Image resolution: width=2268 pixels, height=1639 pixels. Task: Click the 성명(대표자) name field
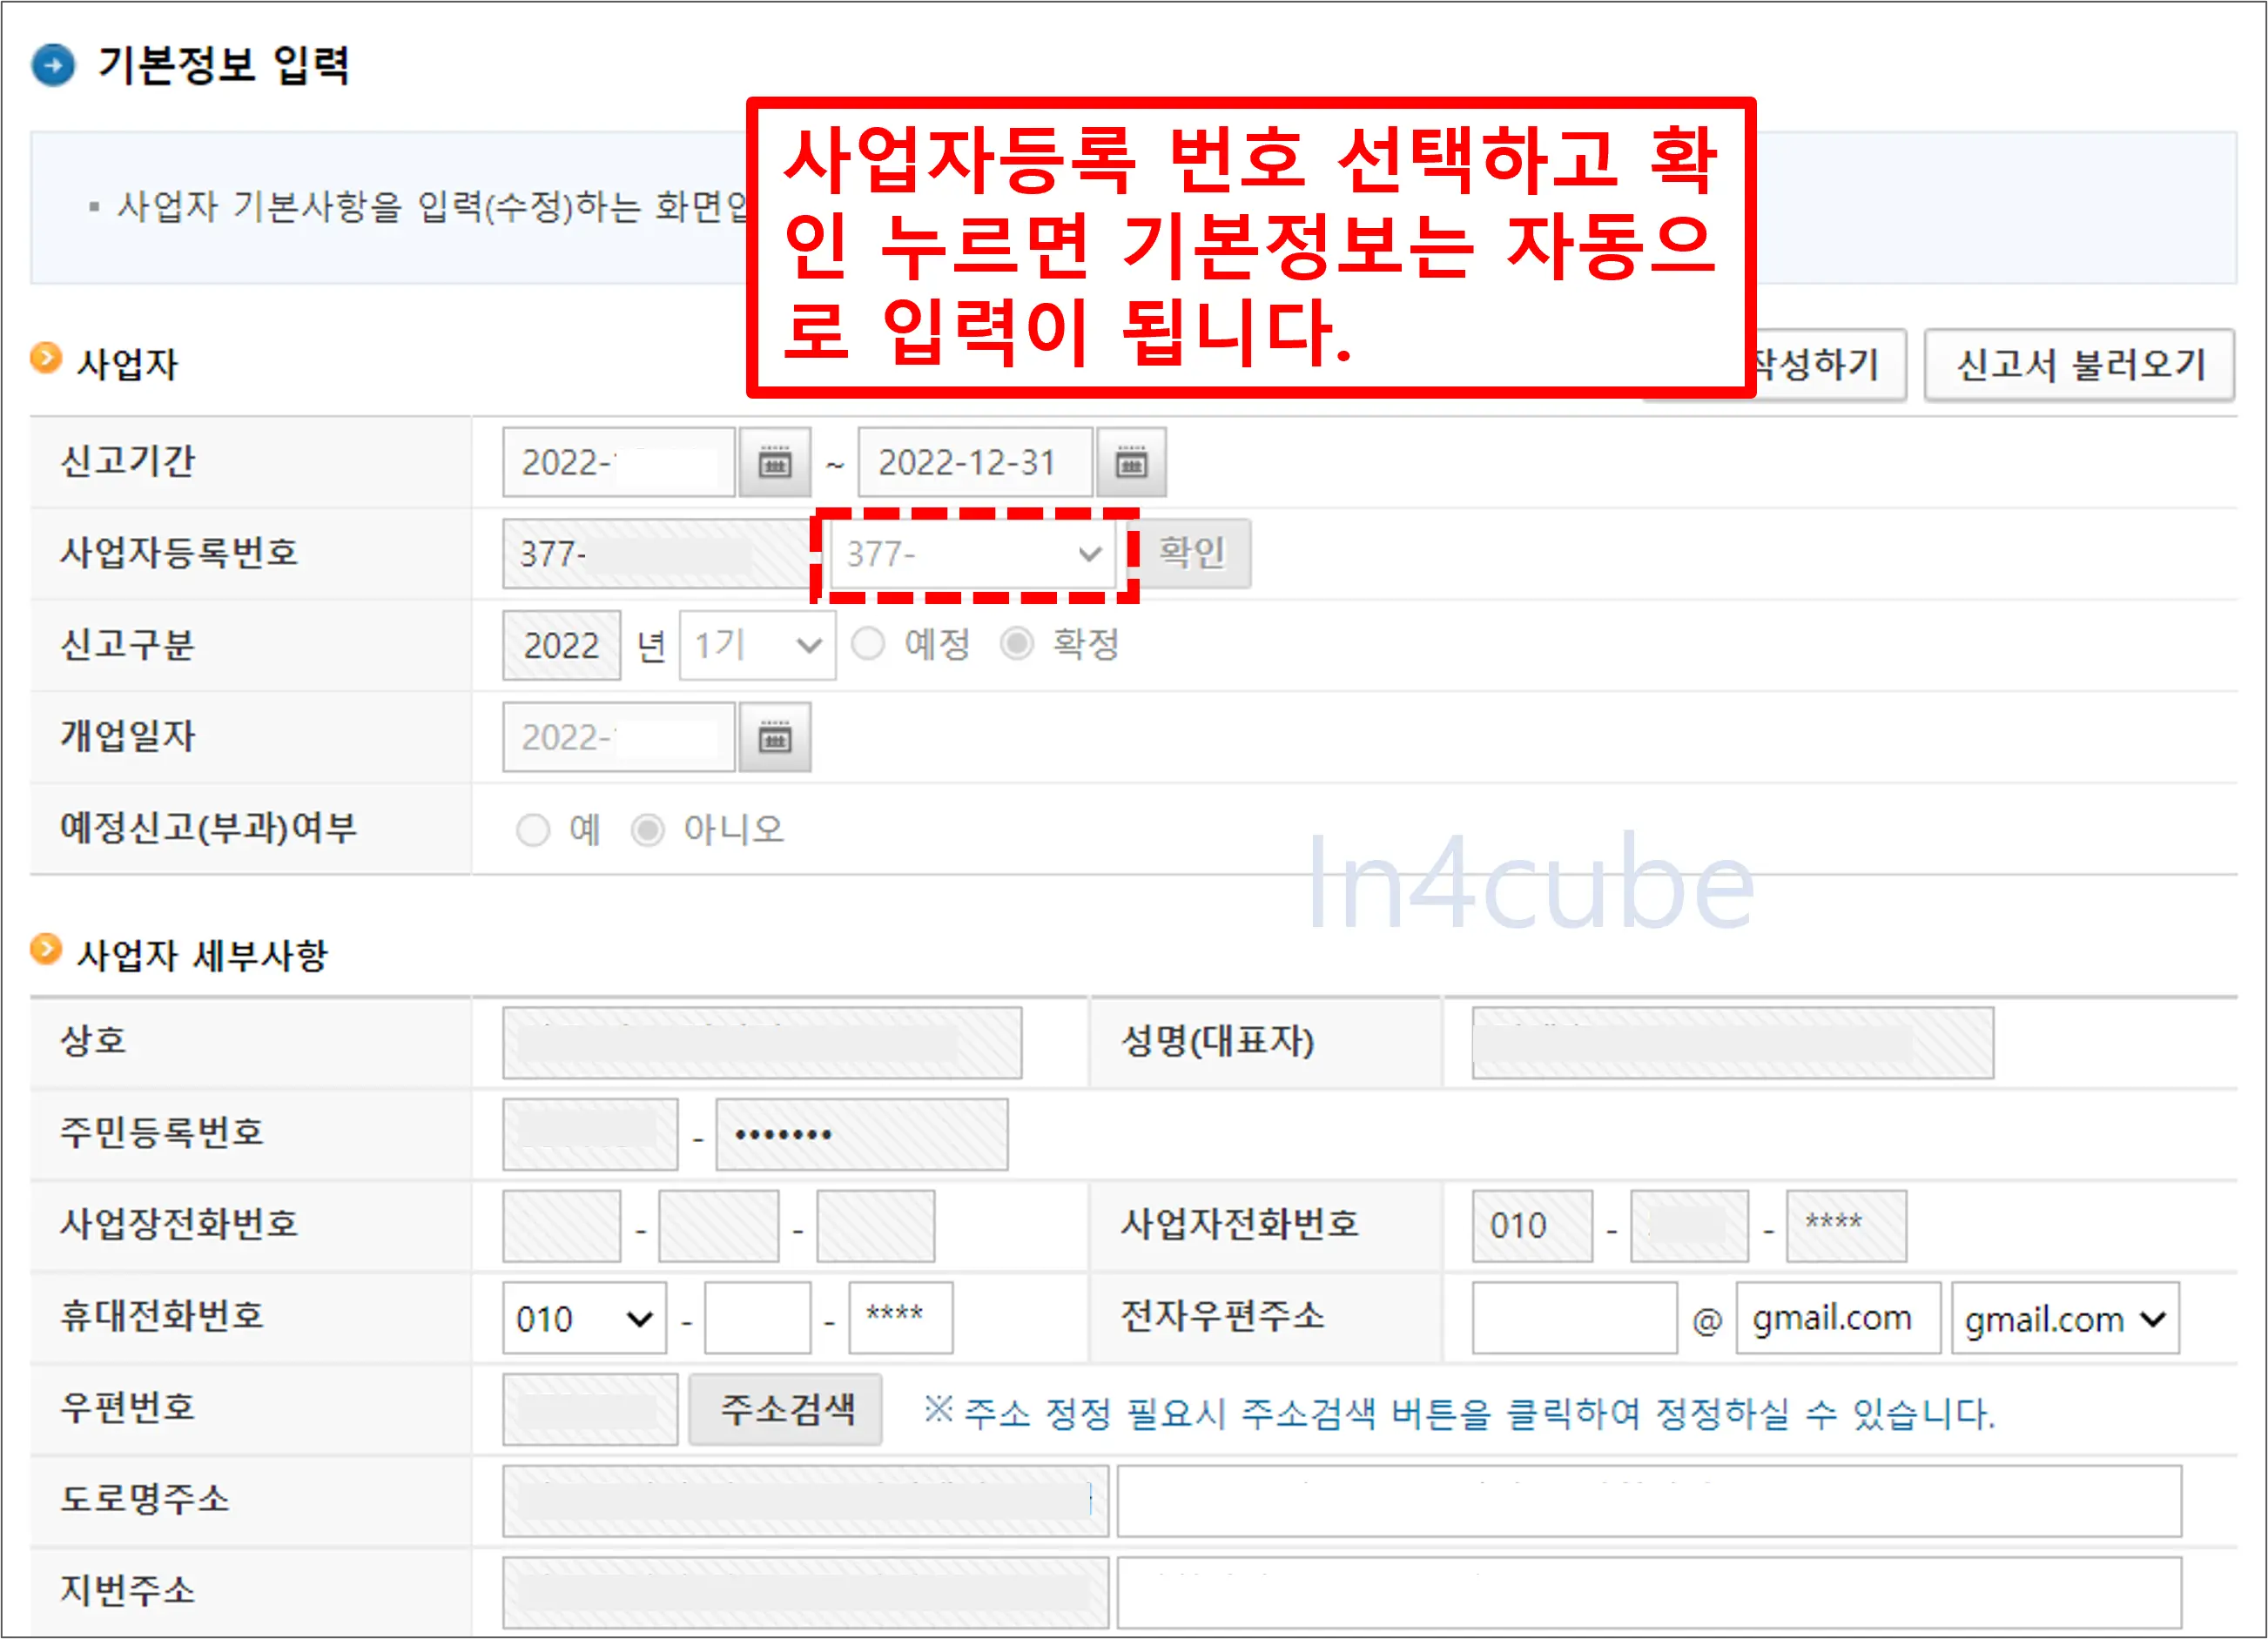(x=1732, y=1043)
